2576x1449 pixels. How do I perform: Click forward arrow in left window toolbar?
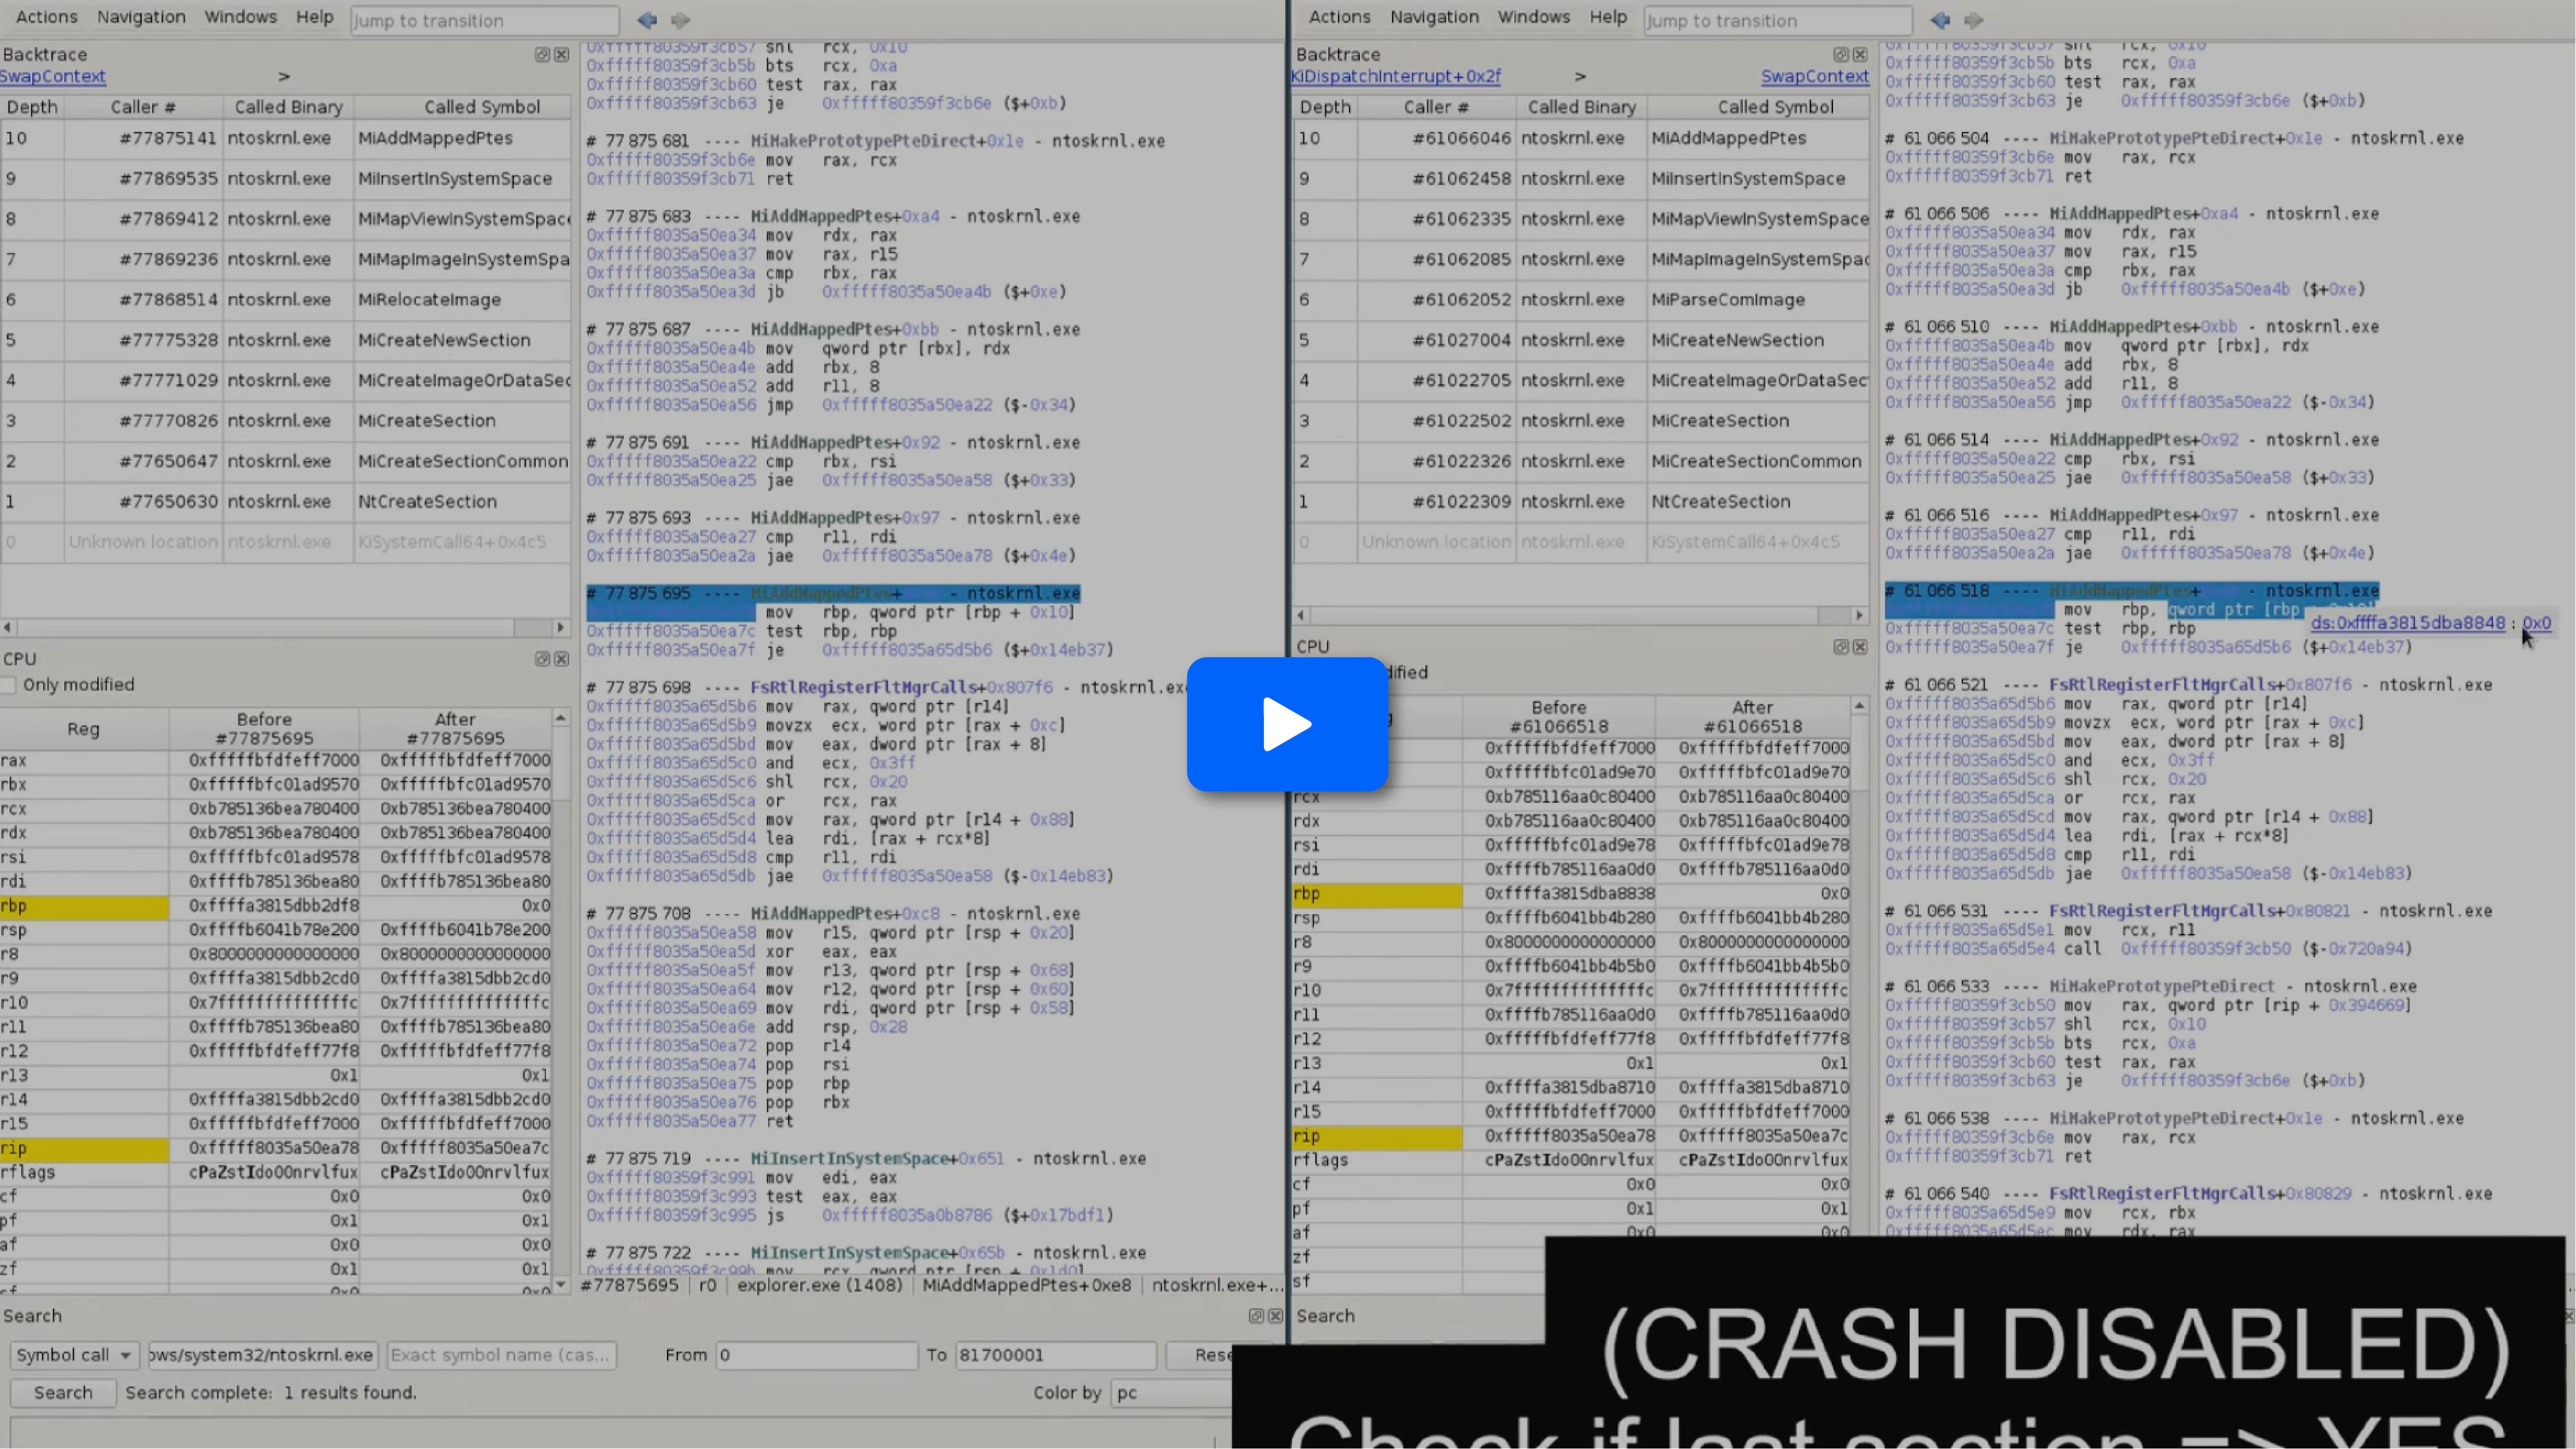pos(680,20)
